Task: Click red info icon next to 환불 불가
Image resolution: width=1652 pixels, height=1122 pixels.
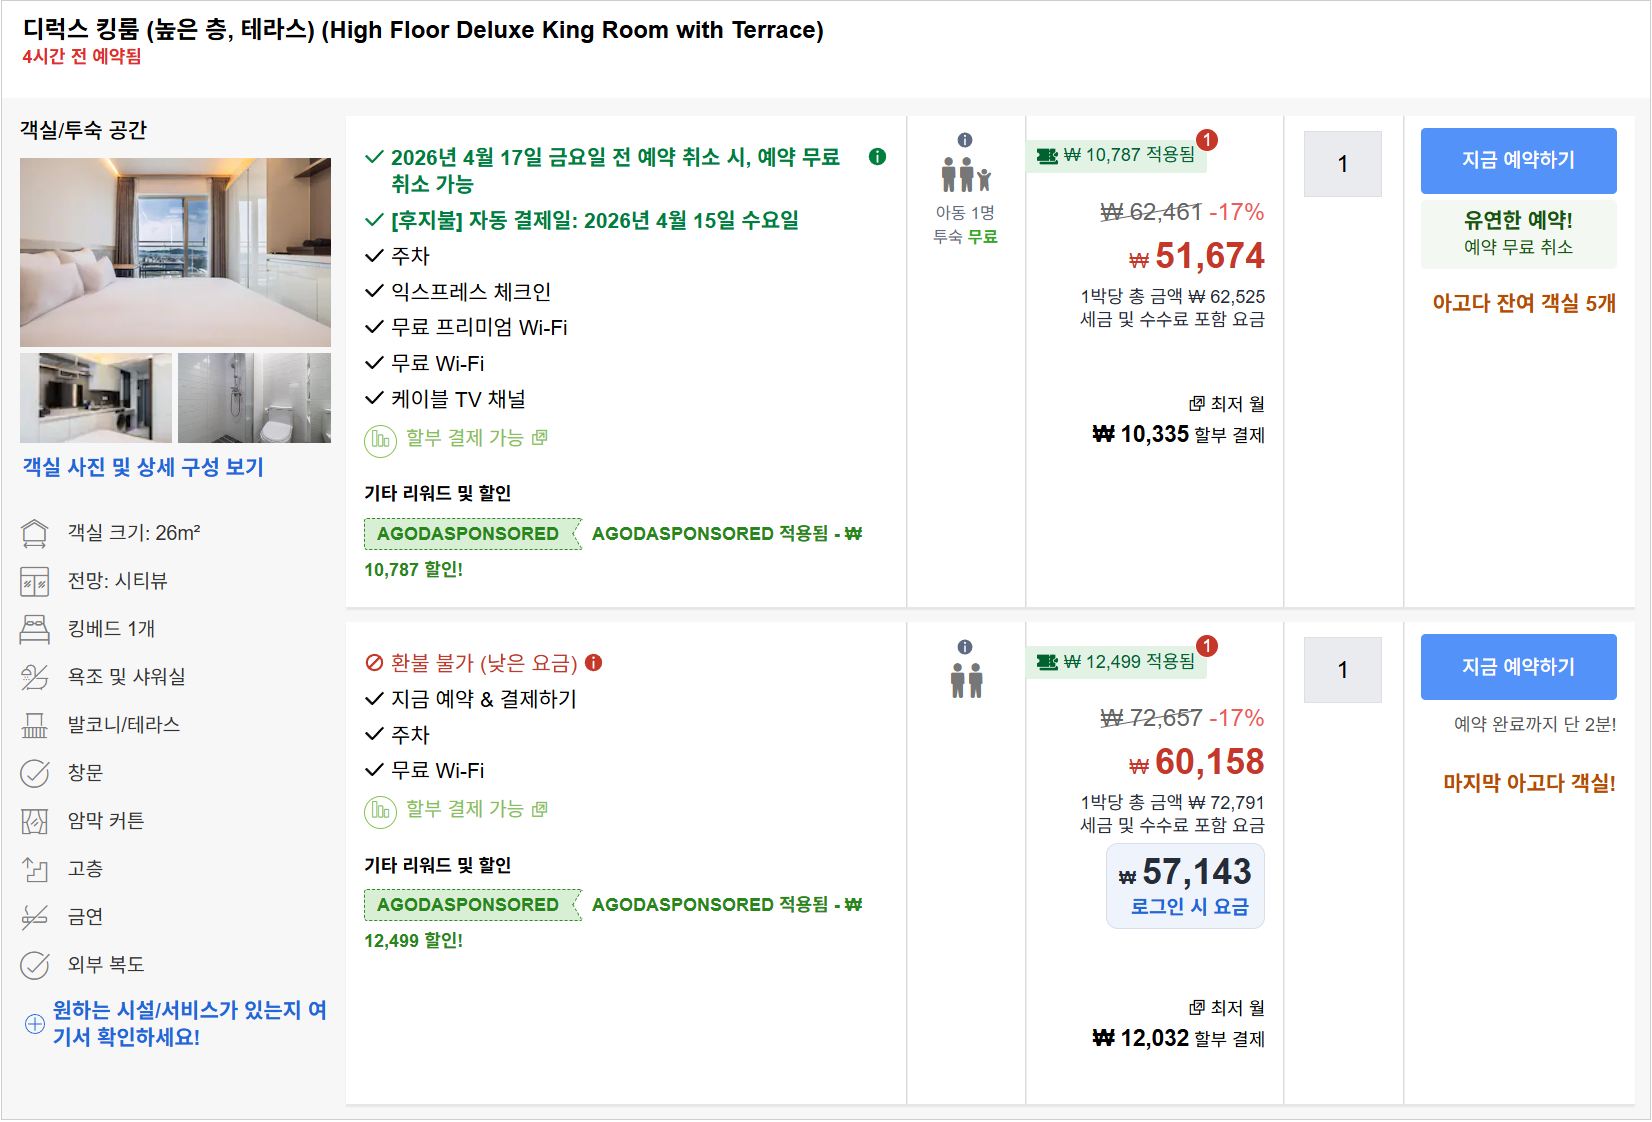Action: (x=594, y=663)
